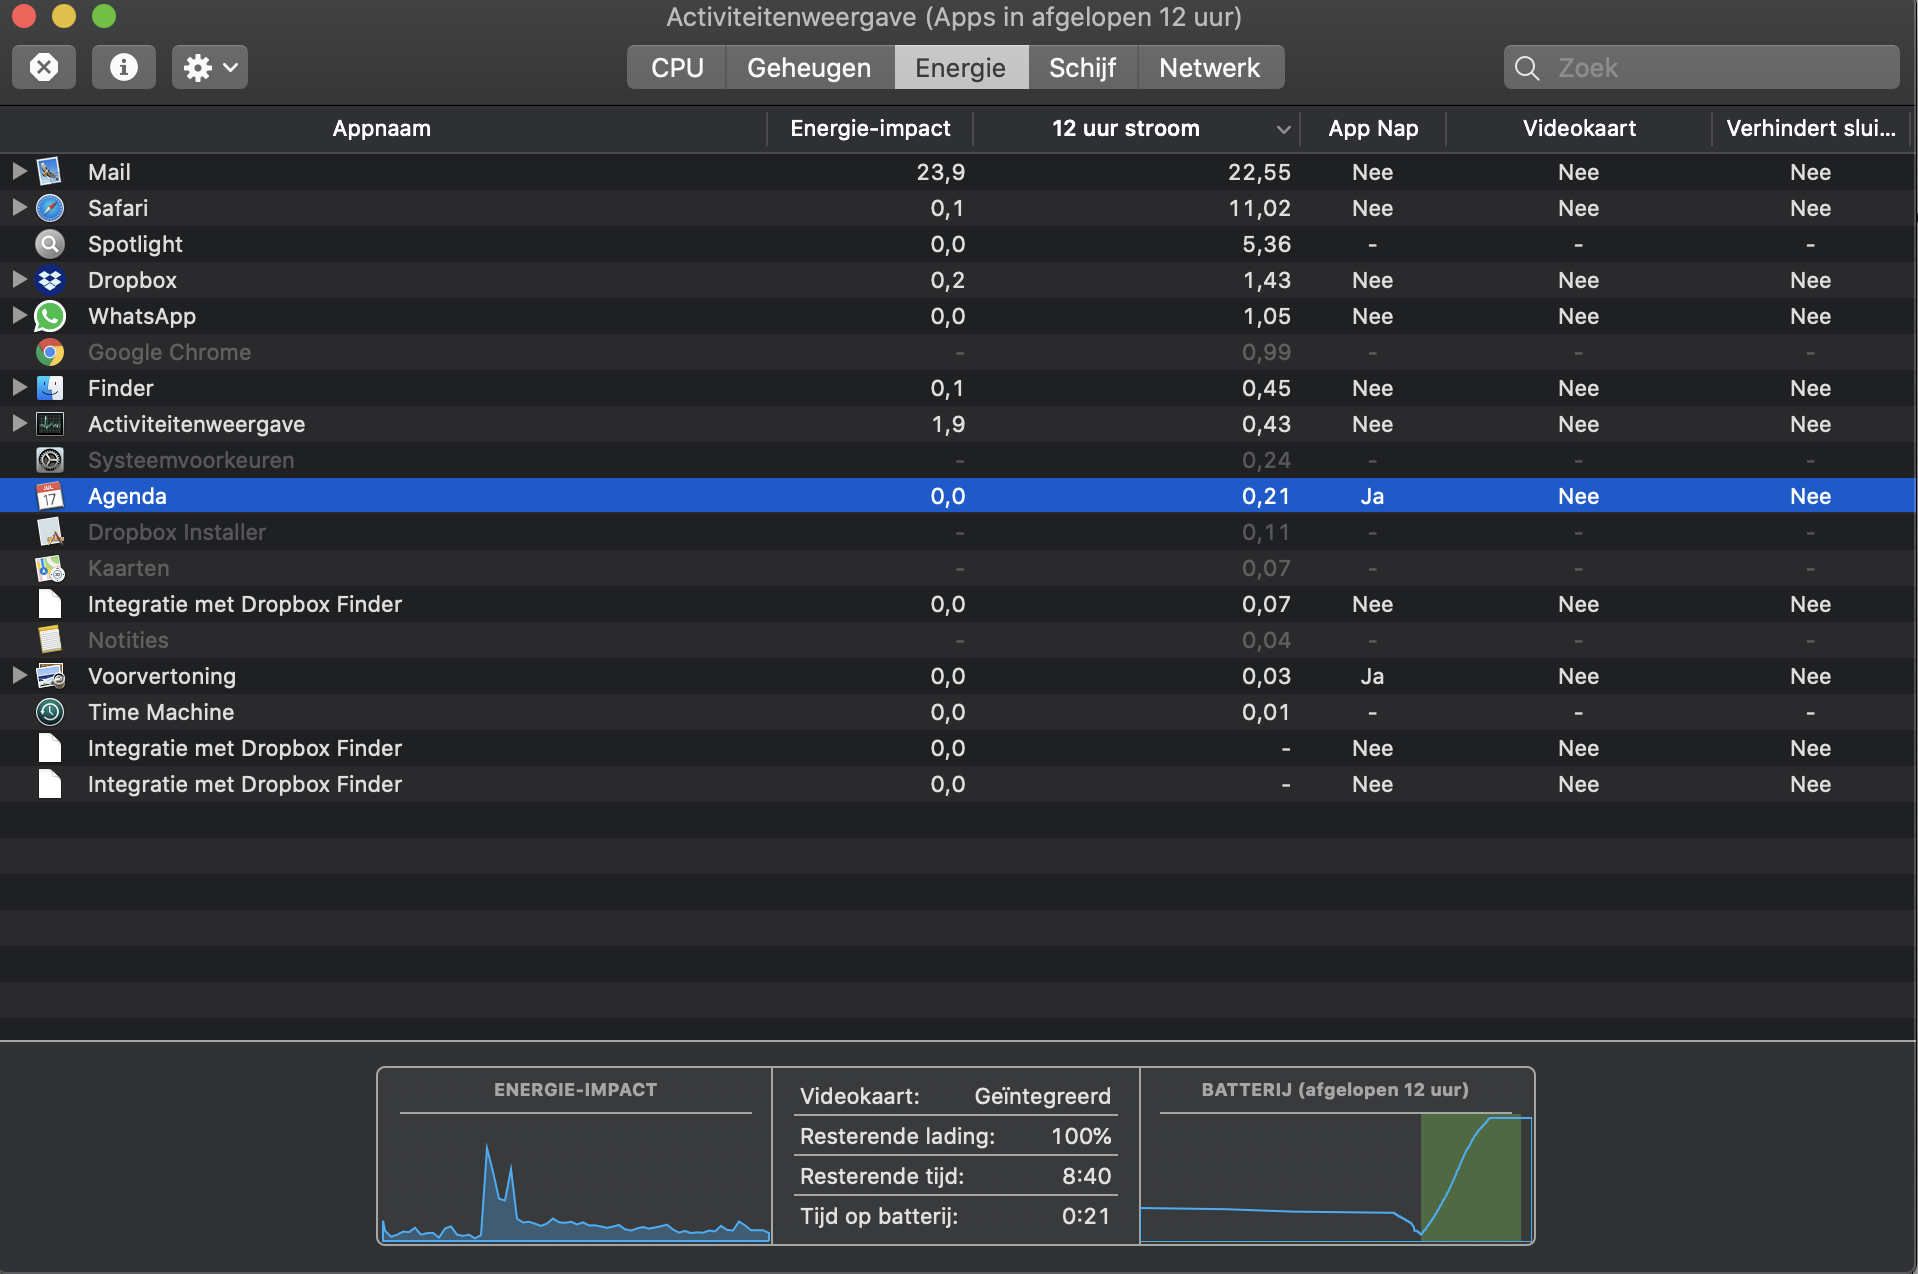Click the Dropbox app icon
The height and width of the screenshot is (1274, 1918).
(50, 280)
